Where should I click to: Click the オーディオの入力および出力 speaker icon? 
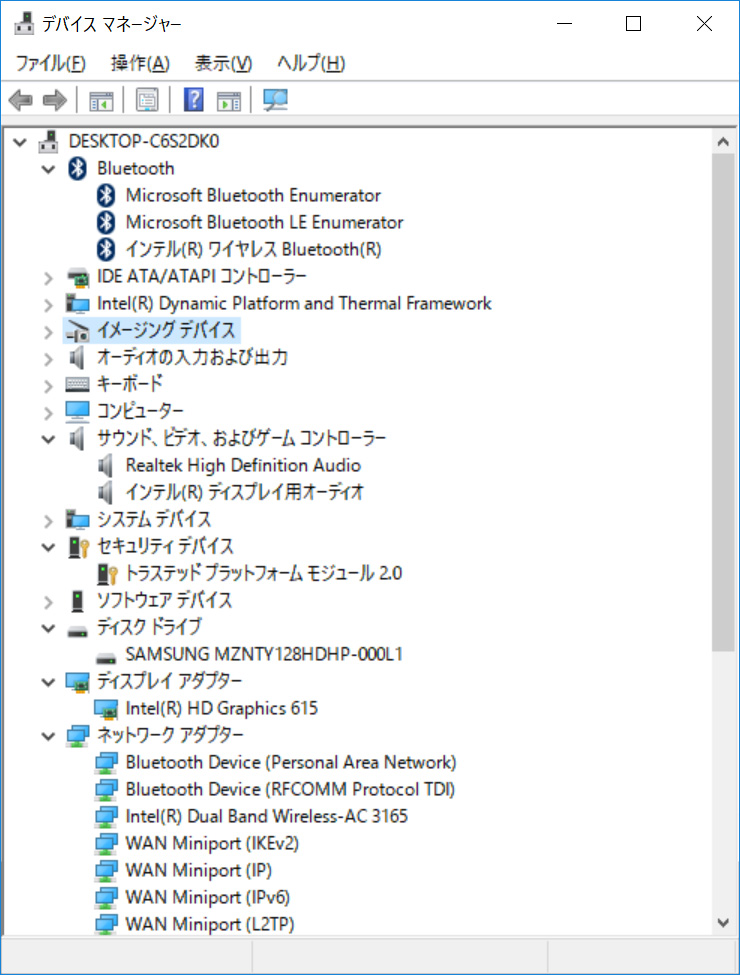coord(76,358)
